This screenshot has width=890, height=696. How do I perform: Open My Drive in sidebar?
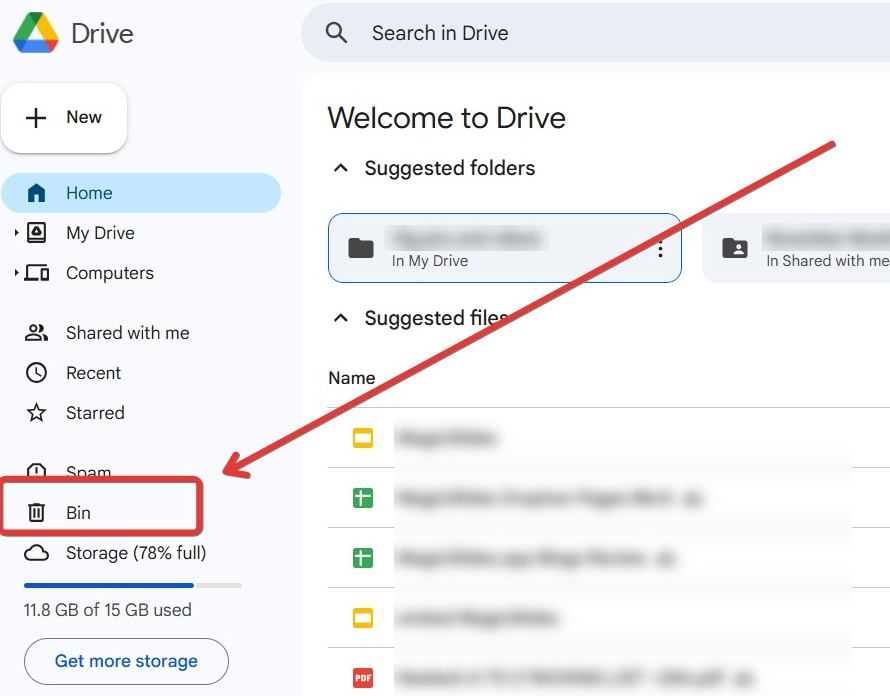tap(100, 233)
